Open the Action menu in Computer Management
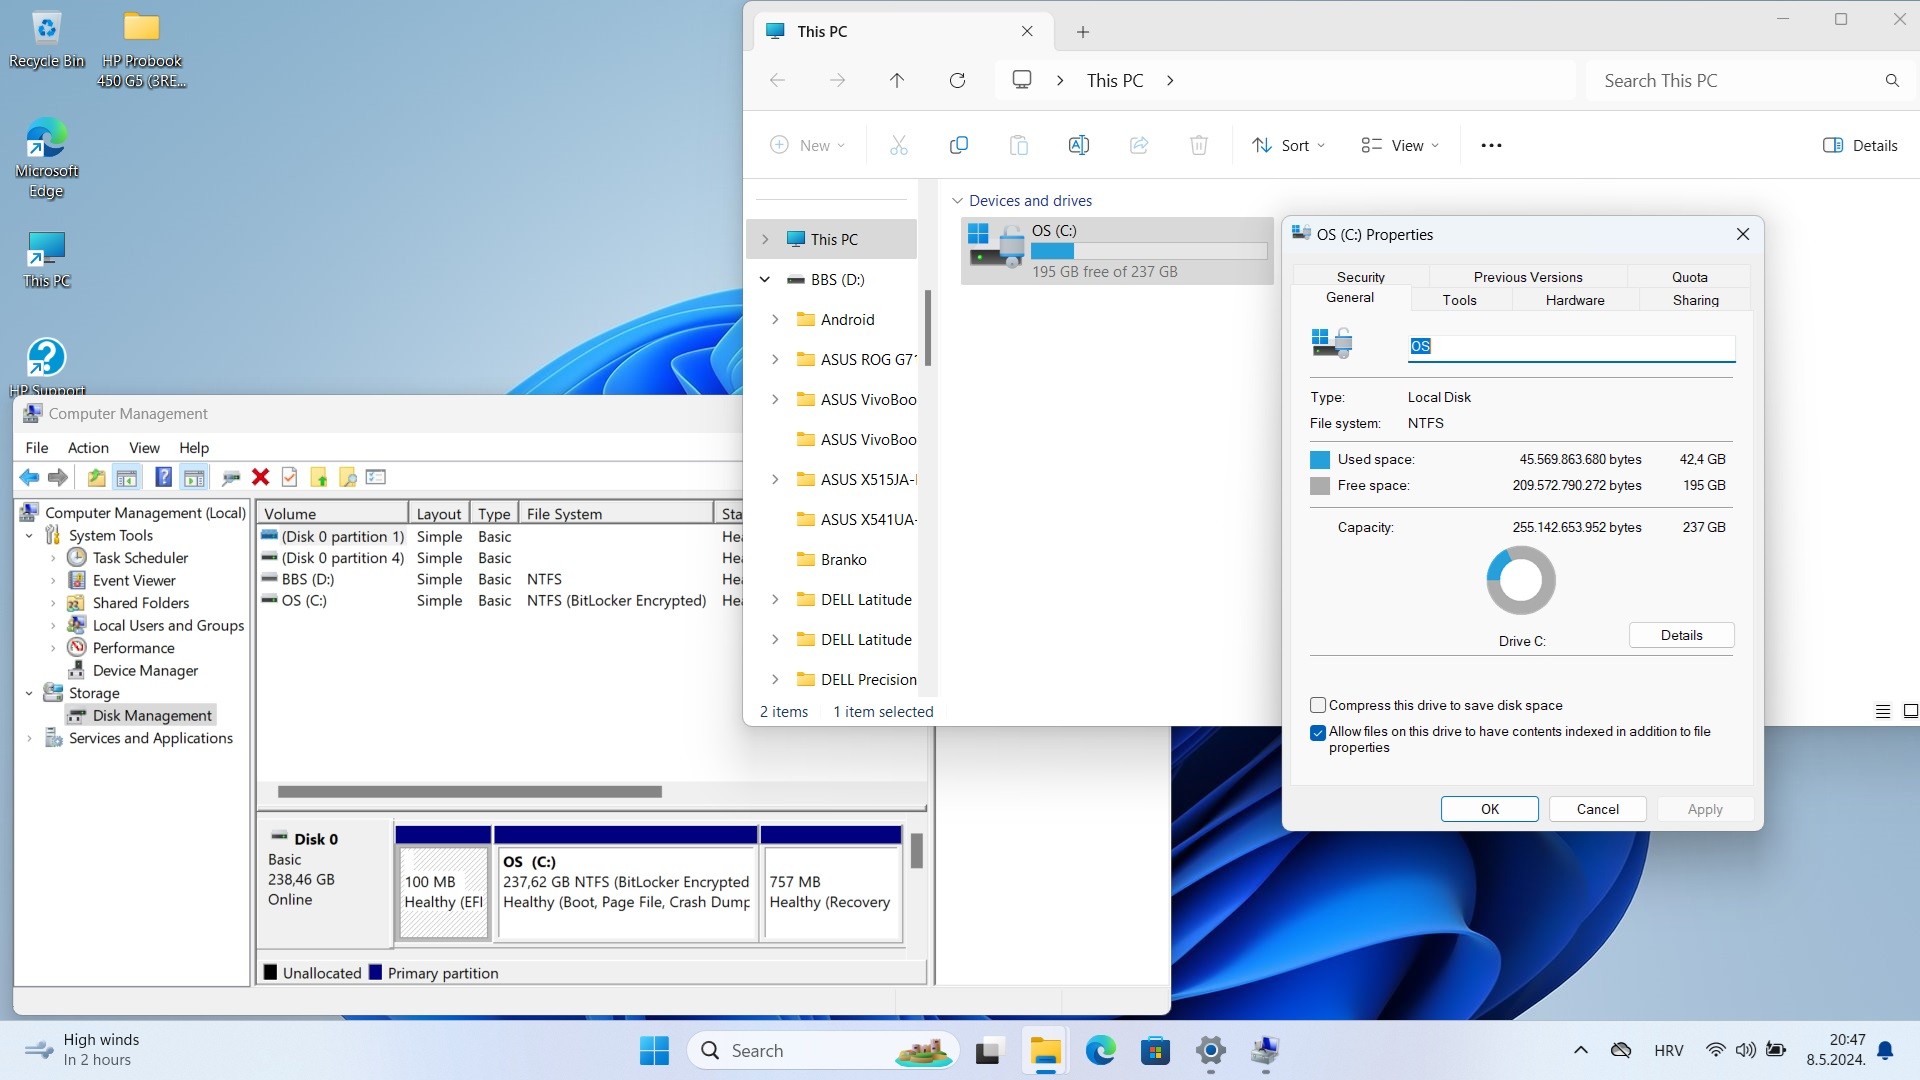The height and width of the screenshot is (1080, 1920). tap(88, 447)
